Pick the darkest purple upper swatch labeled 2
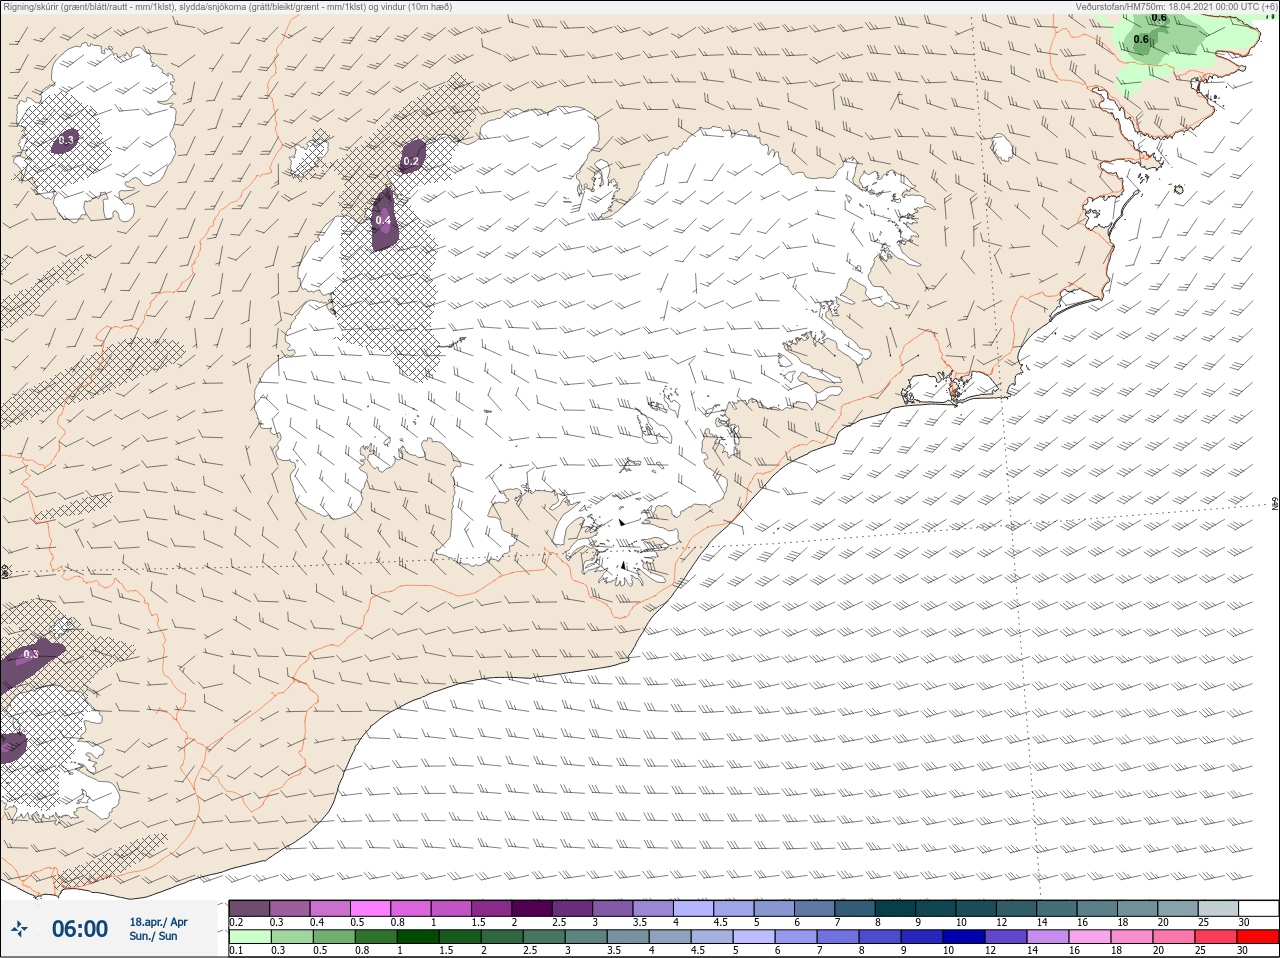The image size is (1280, 958). click(532, 908)
